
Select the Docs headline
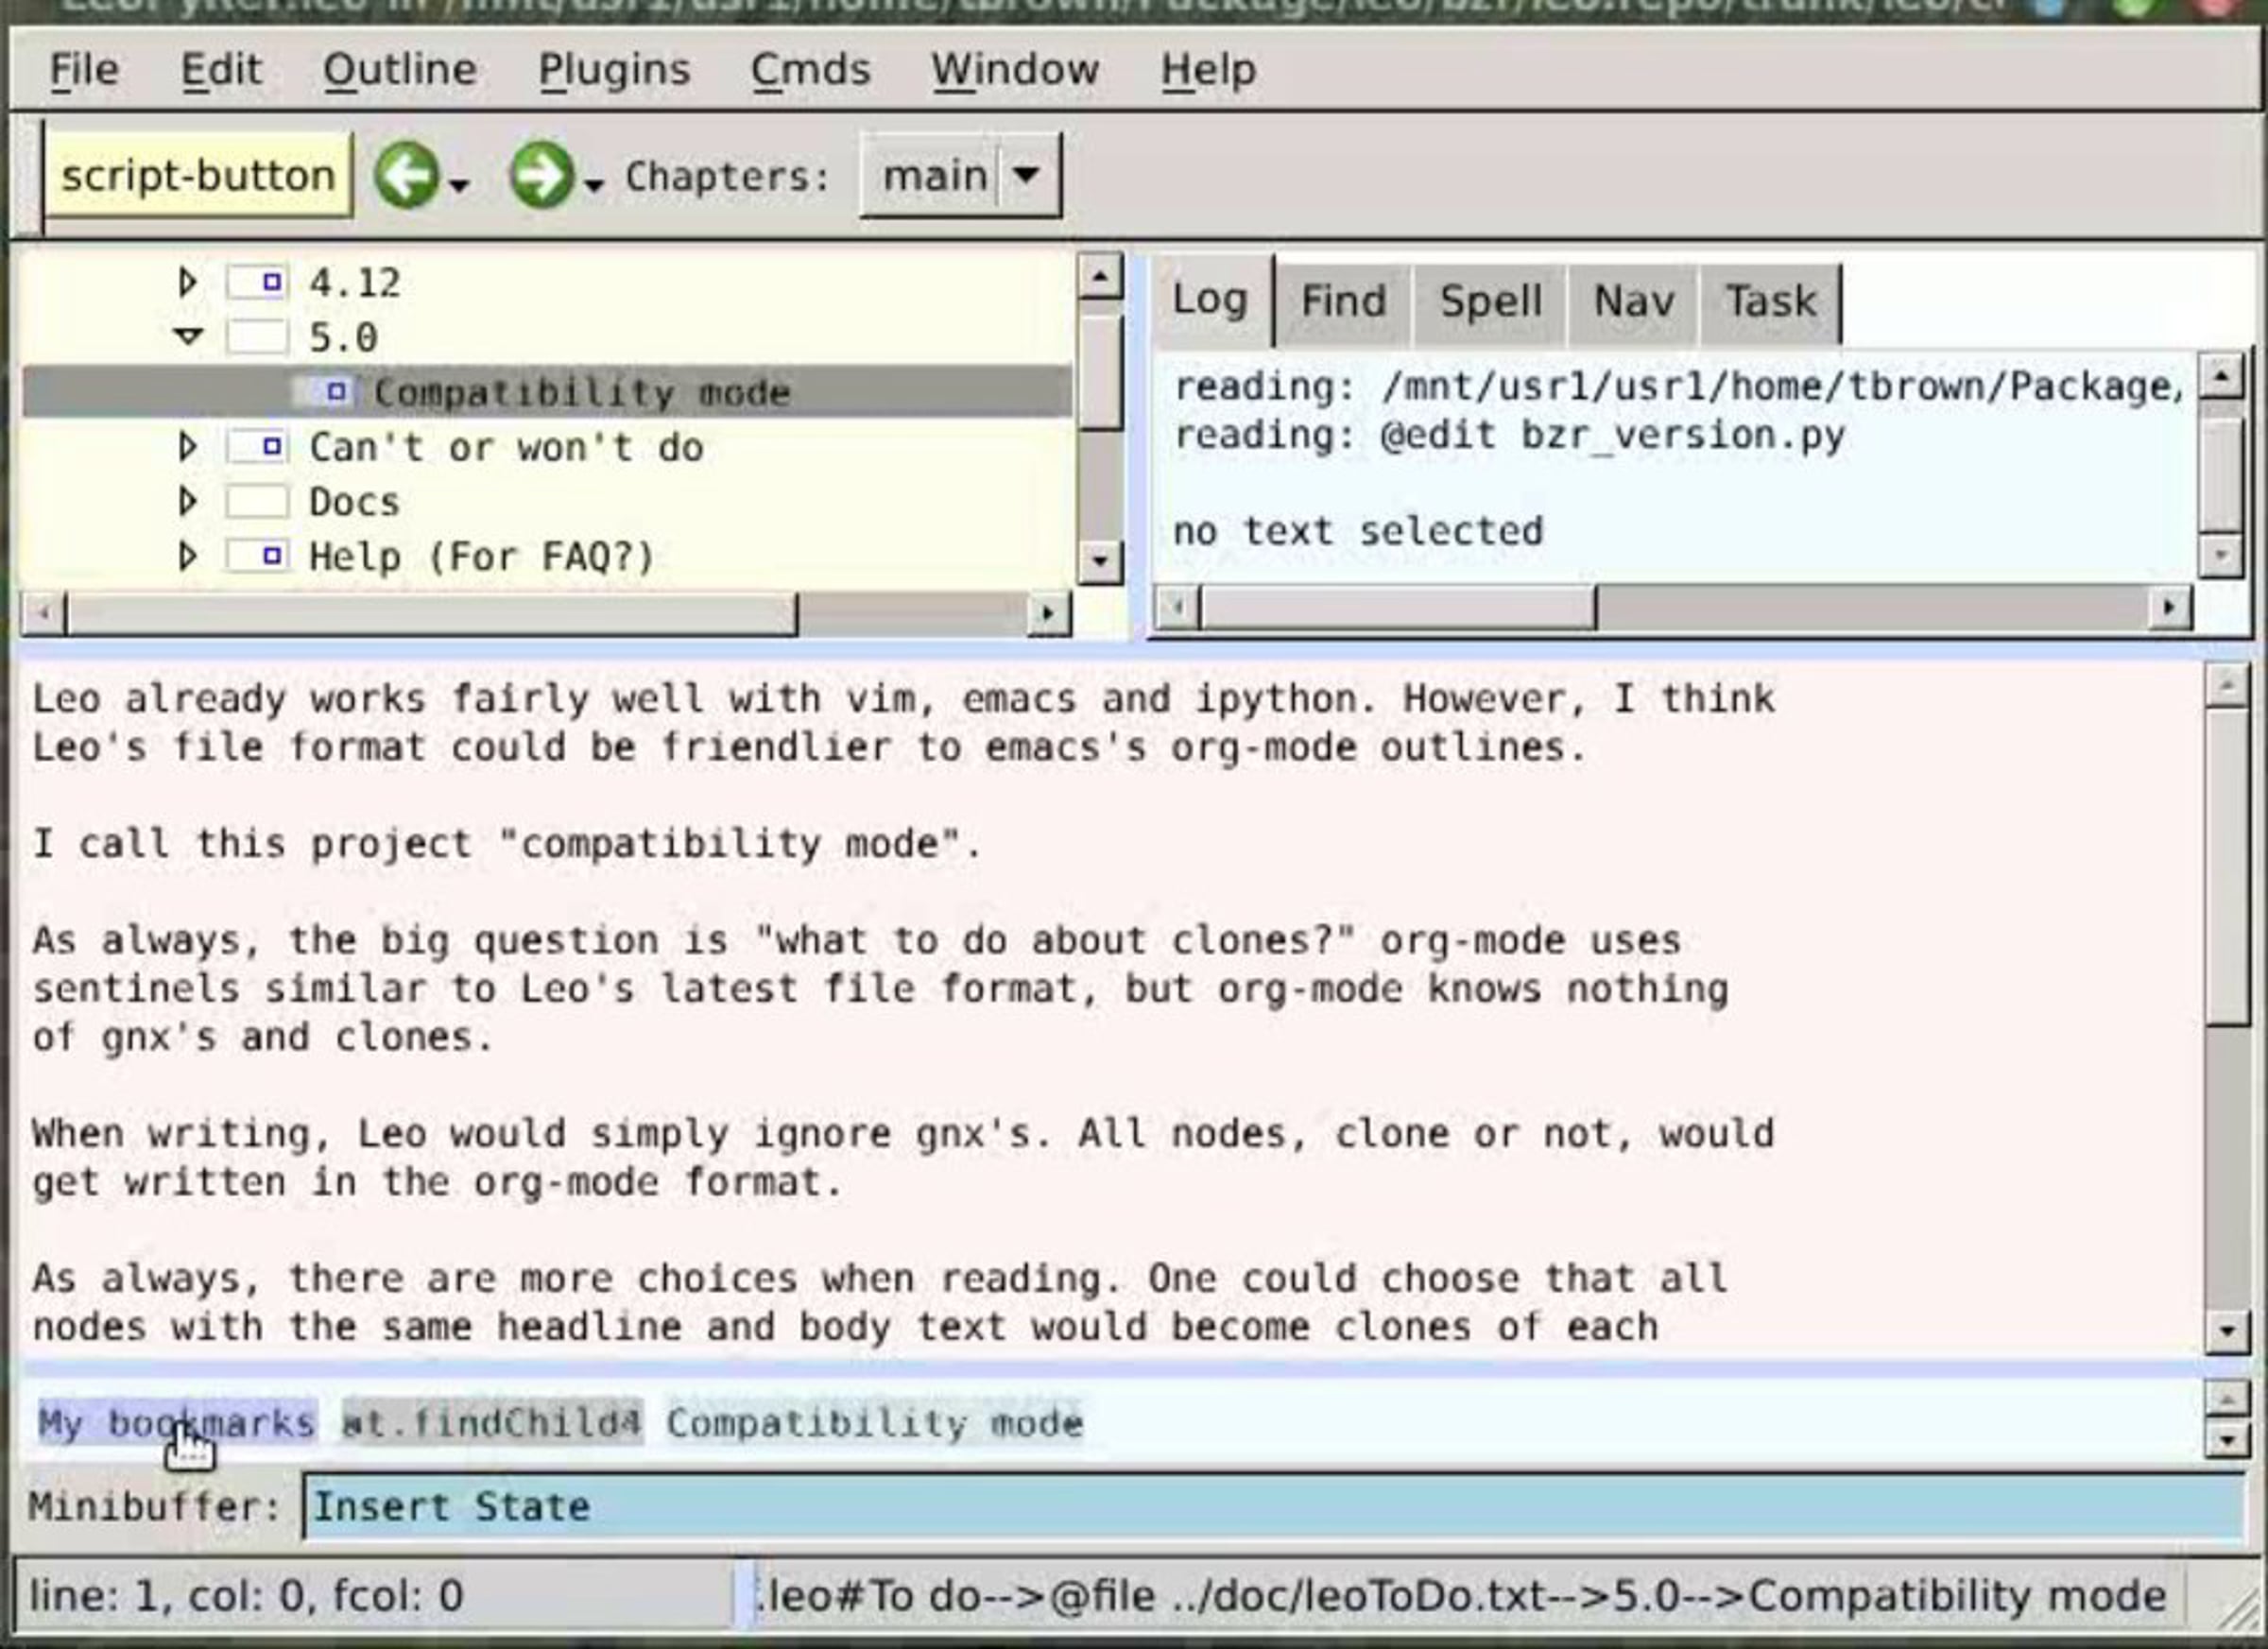(x=354, y=501)
